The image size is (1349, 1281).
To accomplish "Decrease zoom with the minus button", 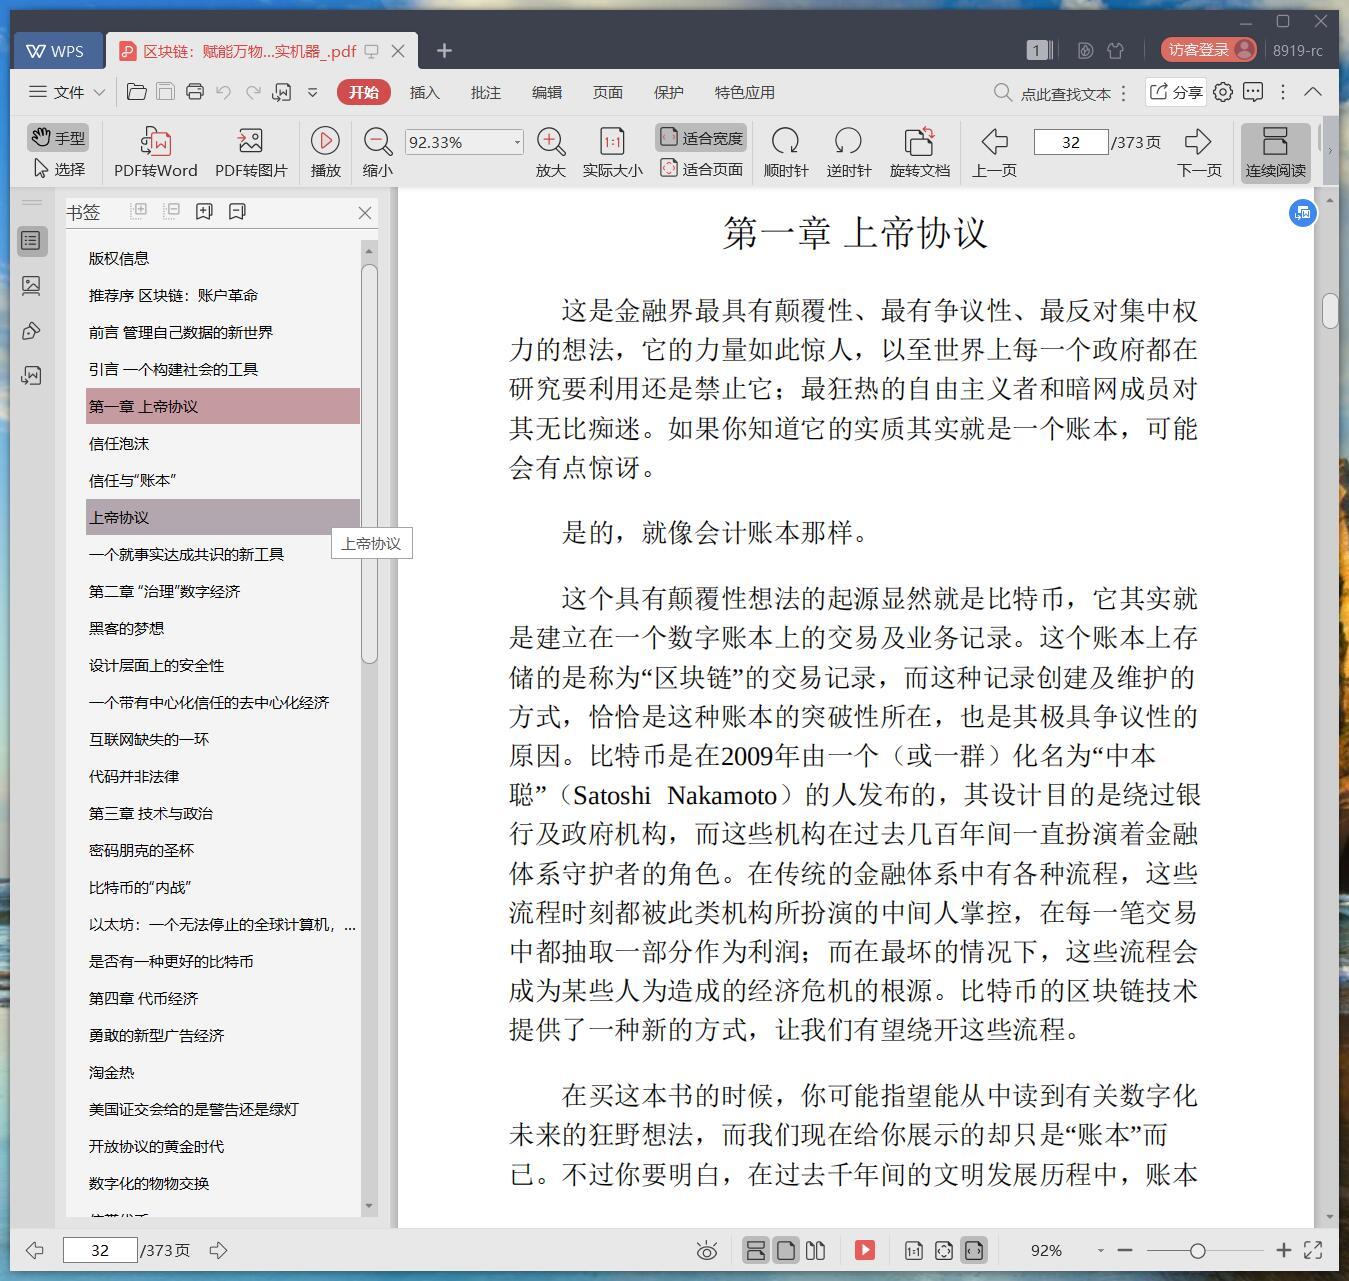I will [x=1125, y=1250].
